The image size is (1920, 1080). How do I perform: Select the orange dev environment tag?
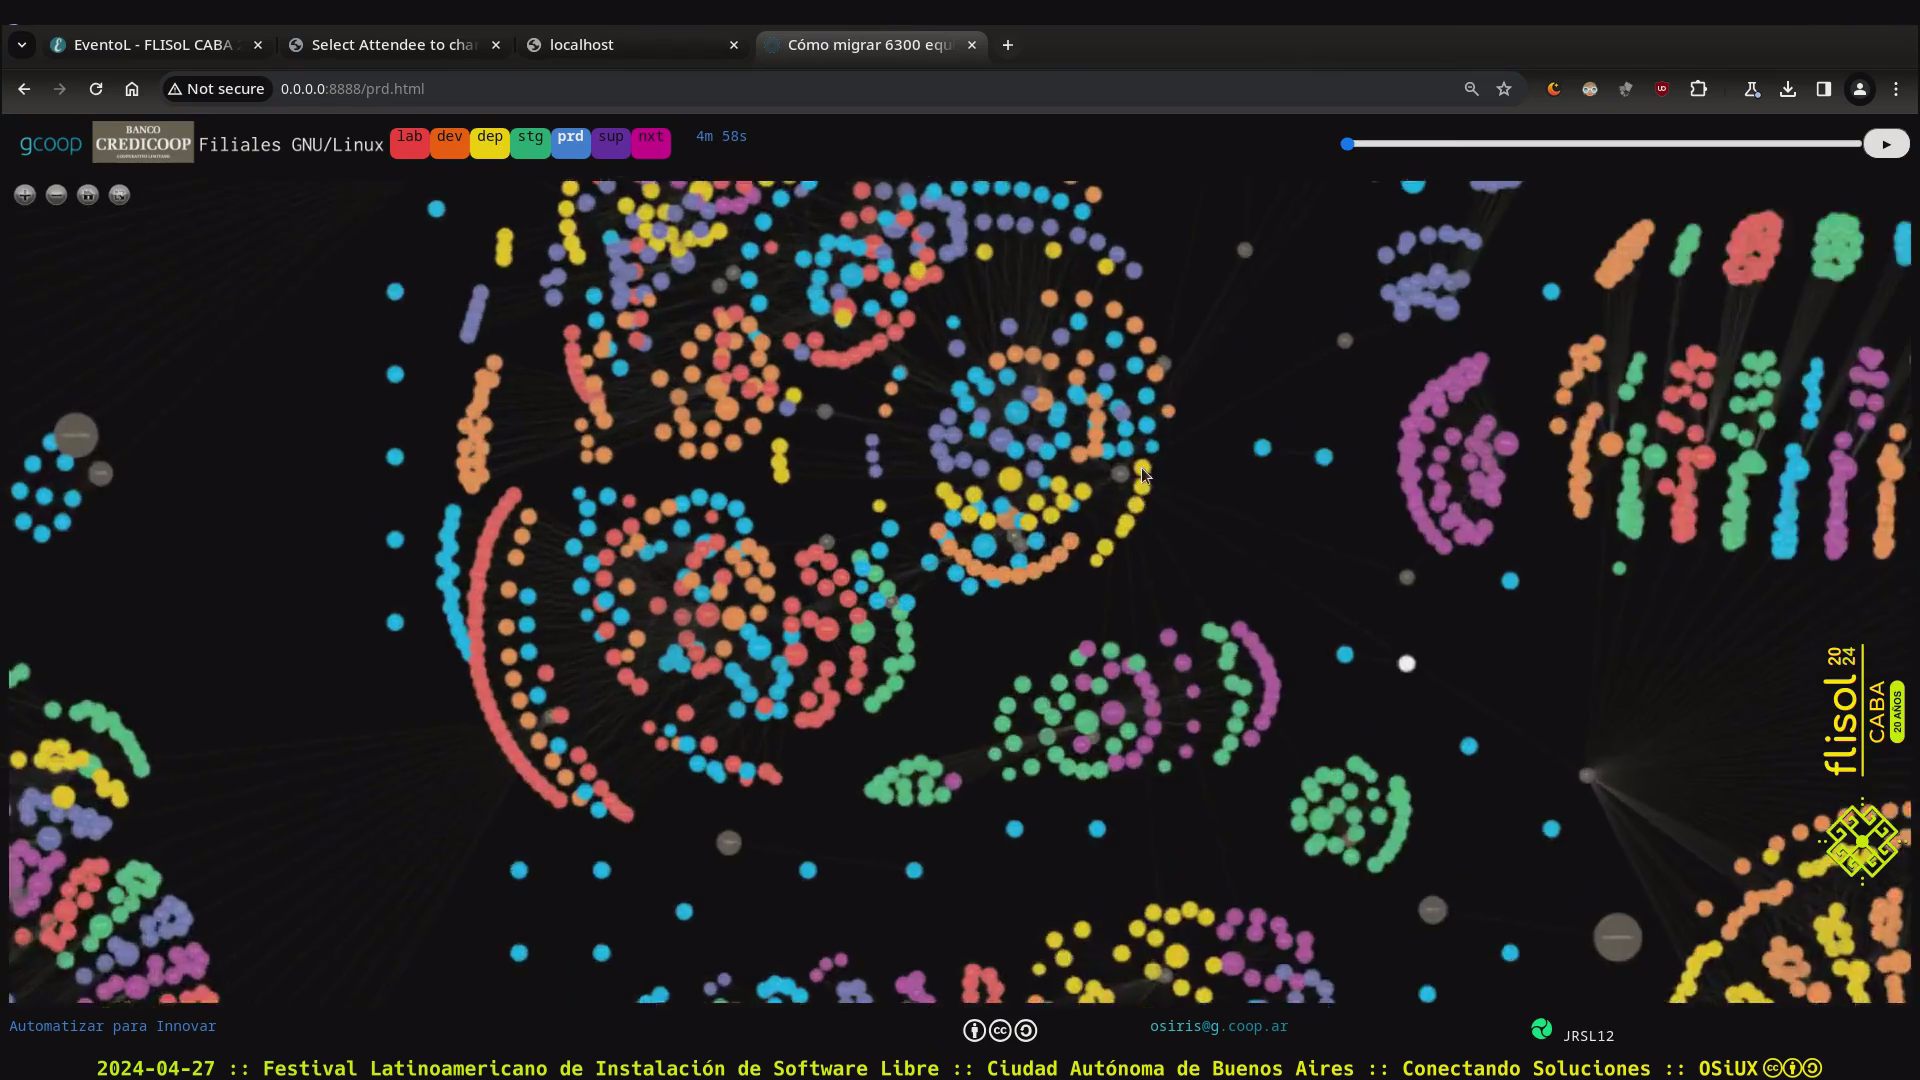coord(450,143)
